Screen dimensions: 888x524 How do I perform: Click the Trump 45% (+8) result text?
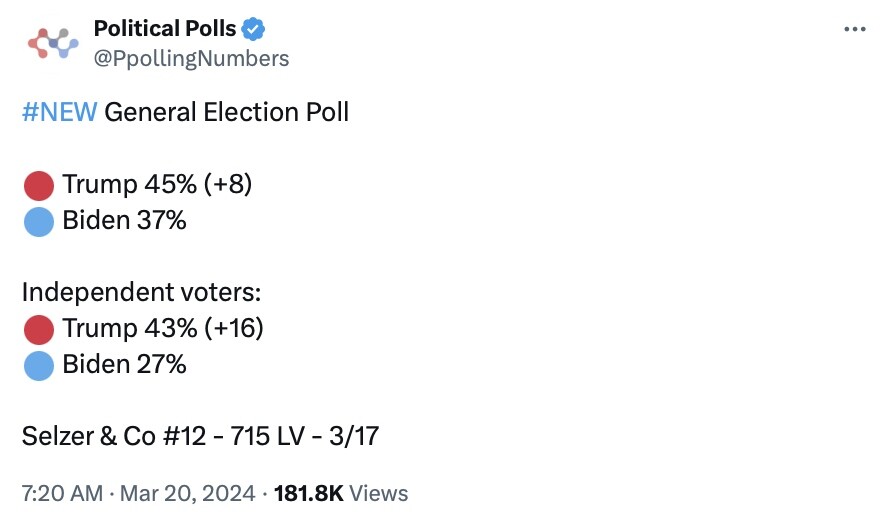click(157, 184)
